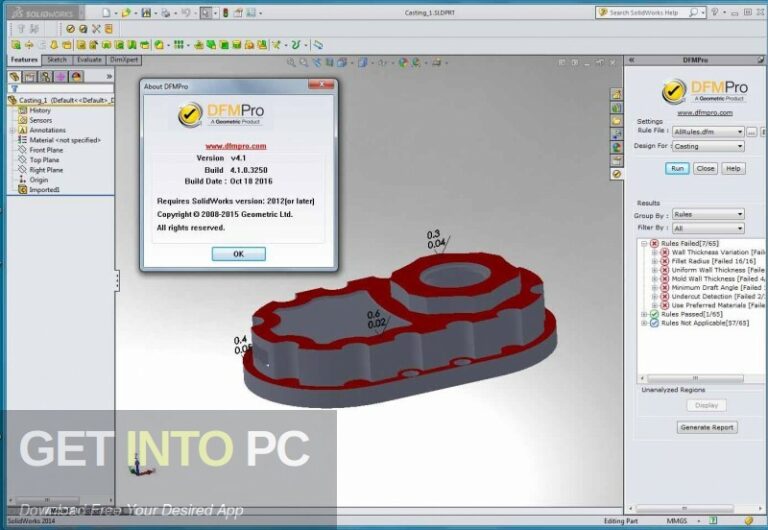Open the DisplayManager tab icon
Screen dimensions: 768x530
pyautogui.click(x=76, y=76)
